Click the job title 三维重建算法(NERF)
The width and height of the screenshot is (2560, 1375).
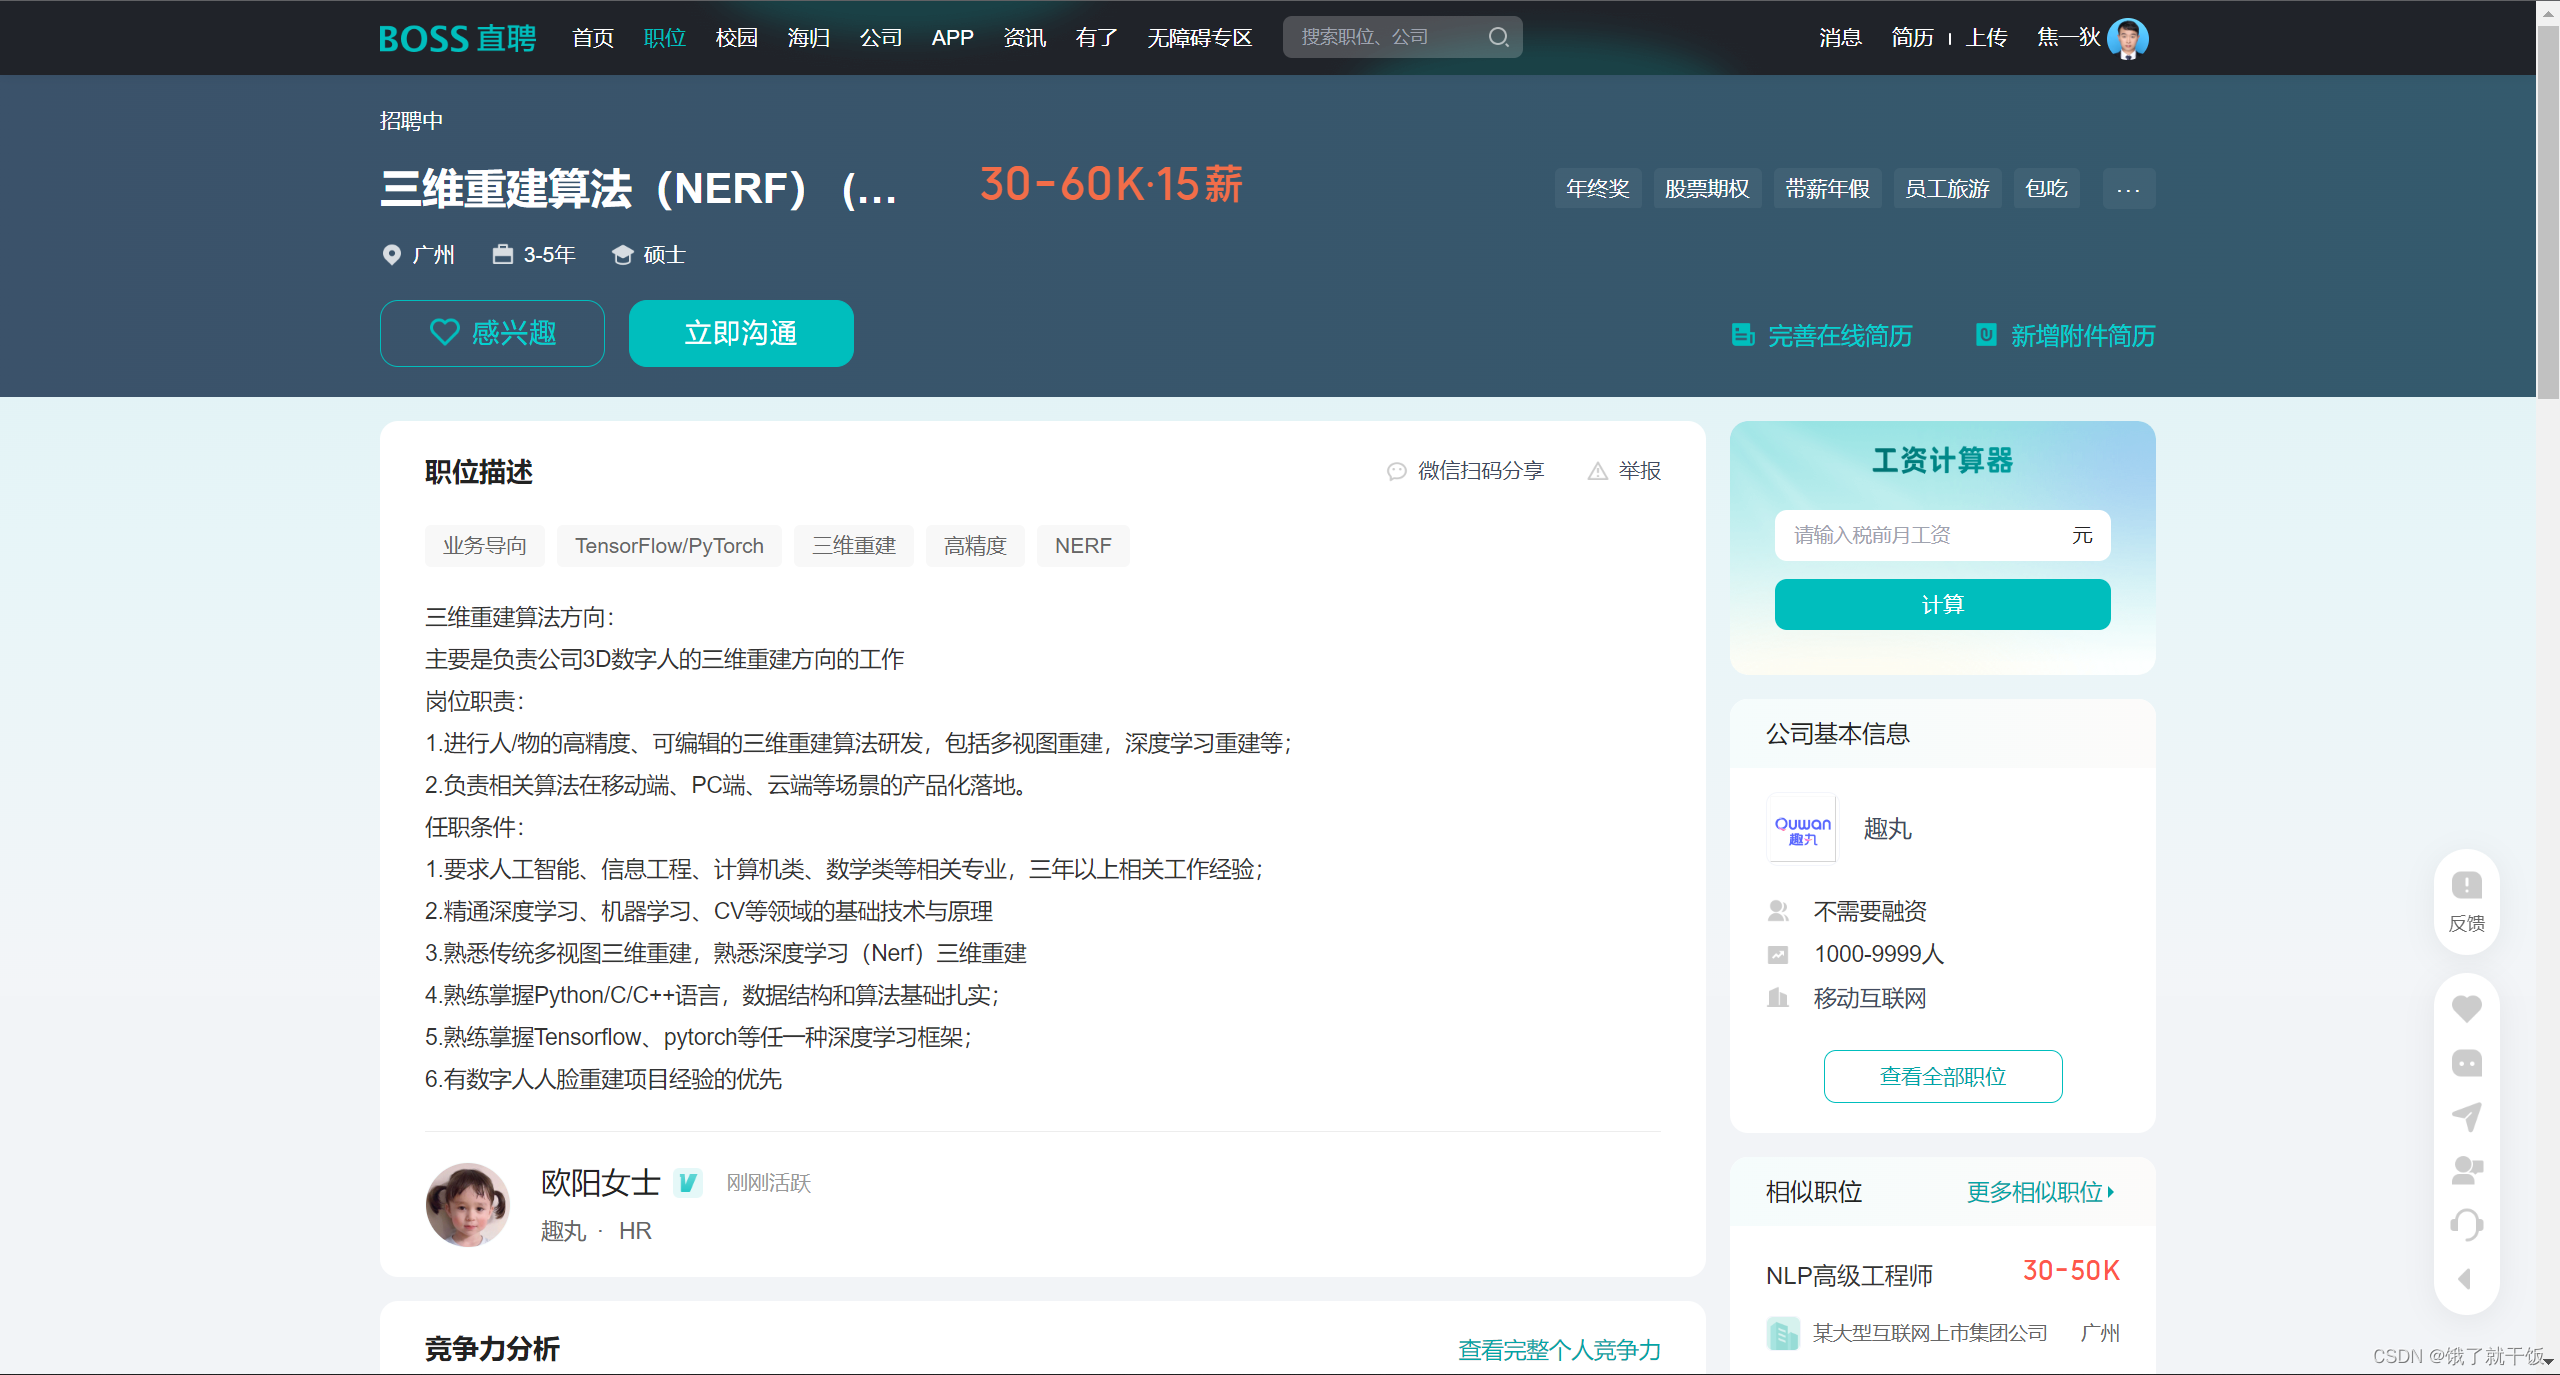(638, 188)
